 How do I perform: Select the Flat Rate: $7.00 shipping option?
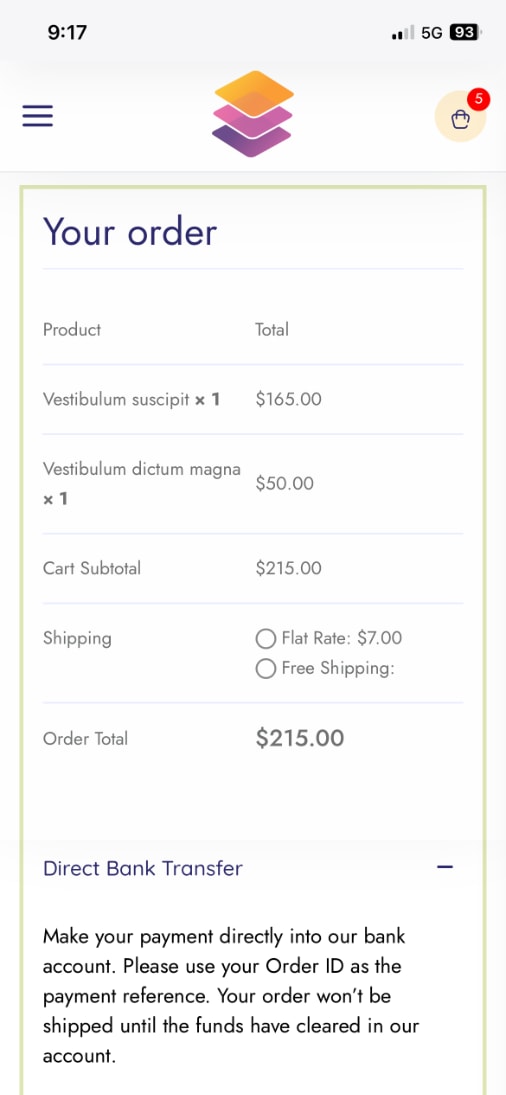click(x=265, y=639)
